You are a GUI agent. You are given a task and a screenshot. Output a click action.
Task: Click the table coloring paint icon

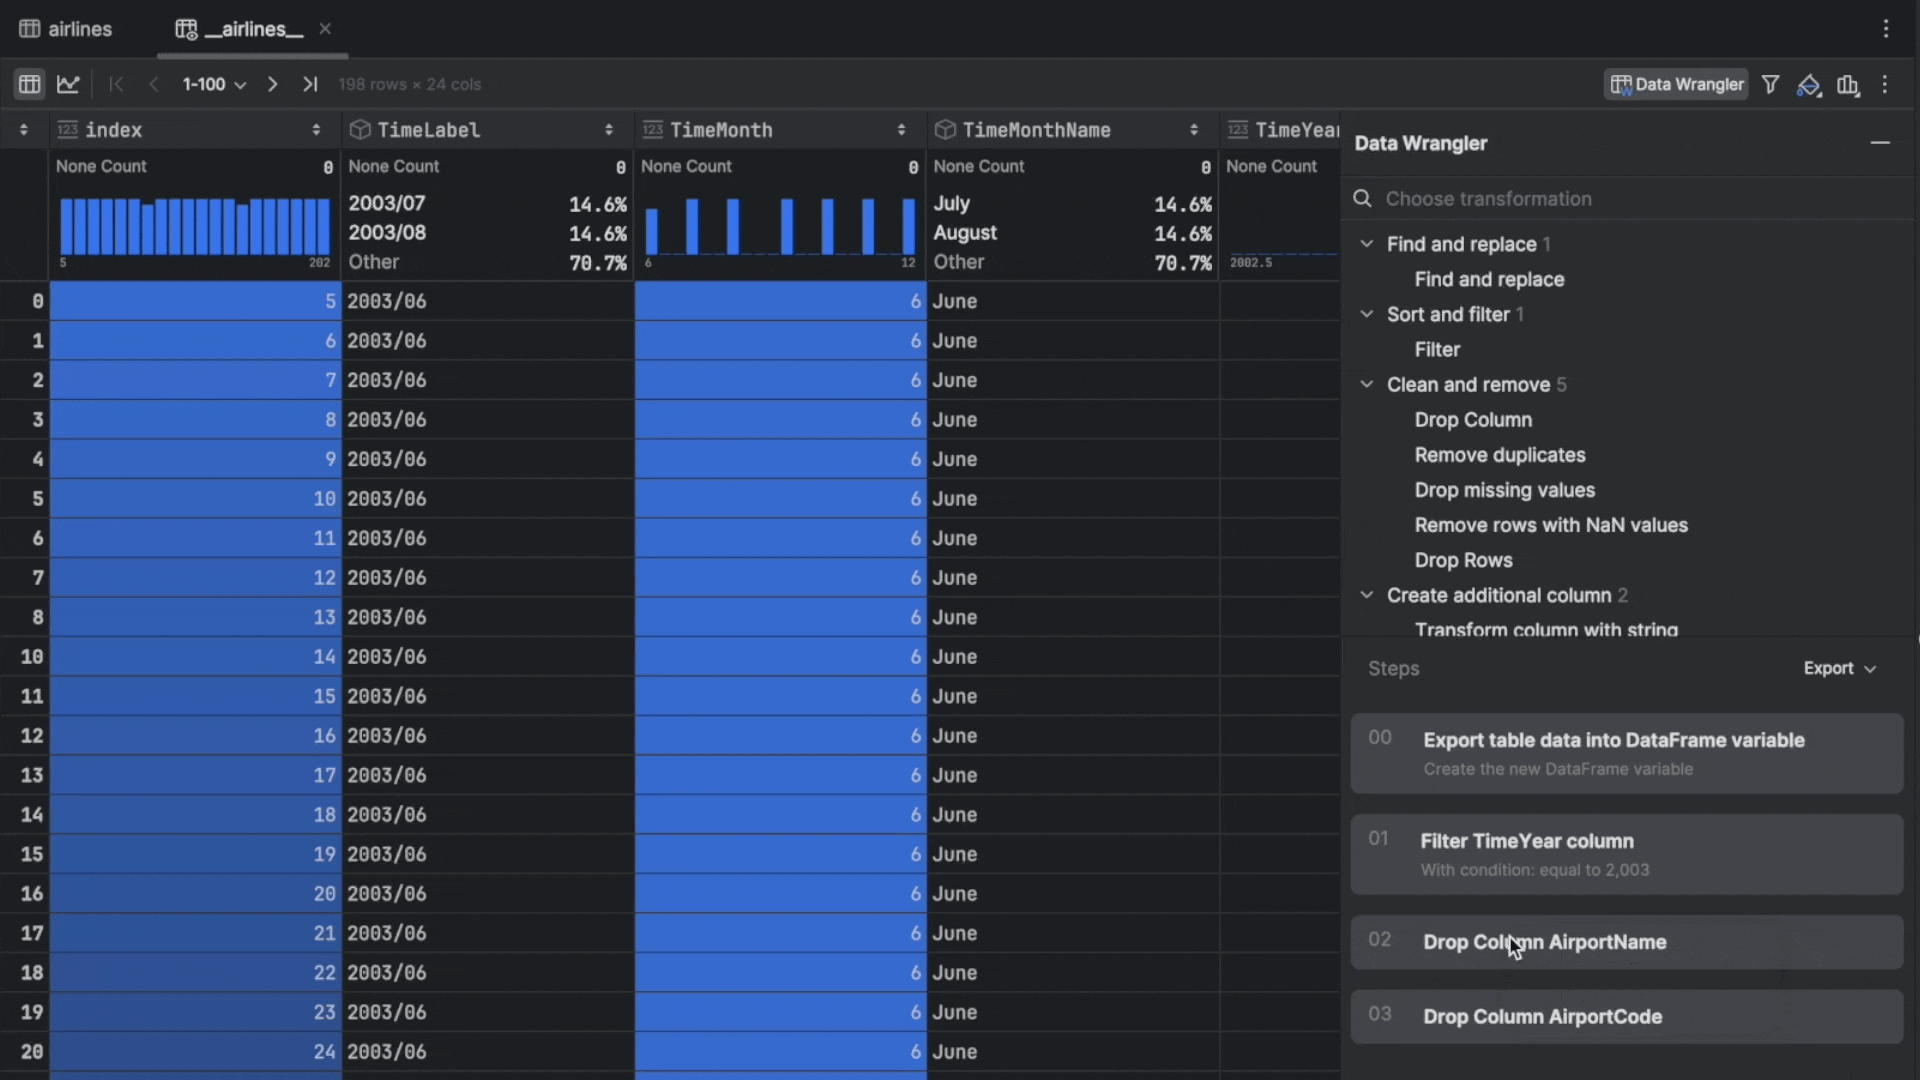pos(1808,86)
